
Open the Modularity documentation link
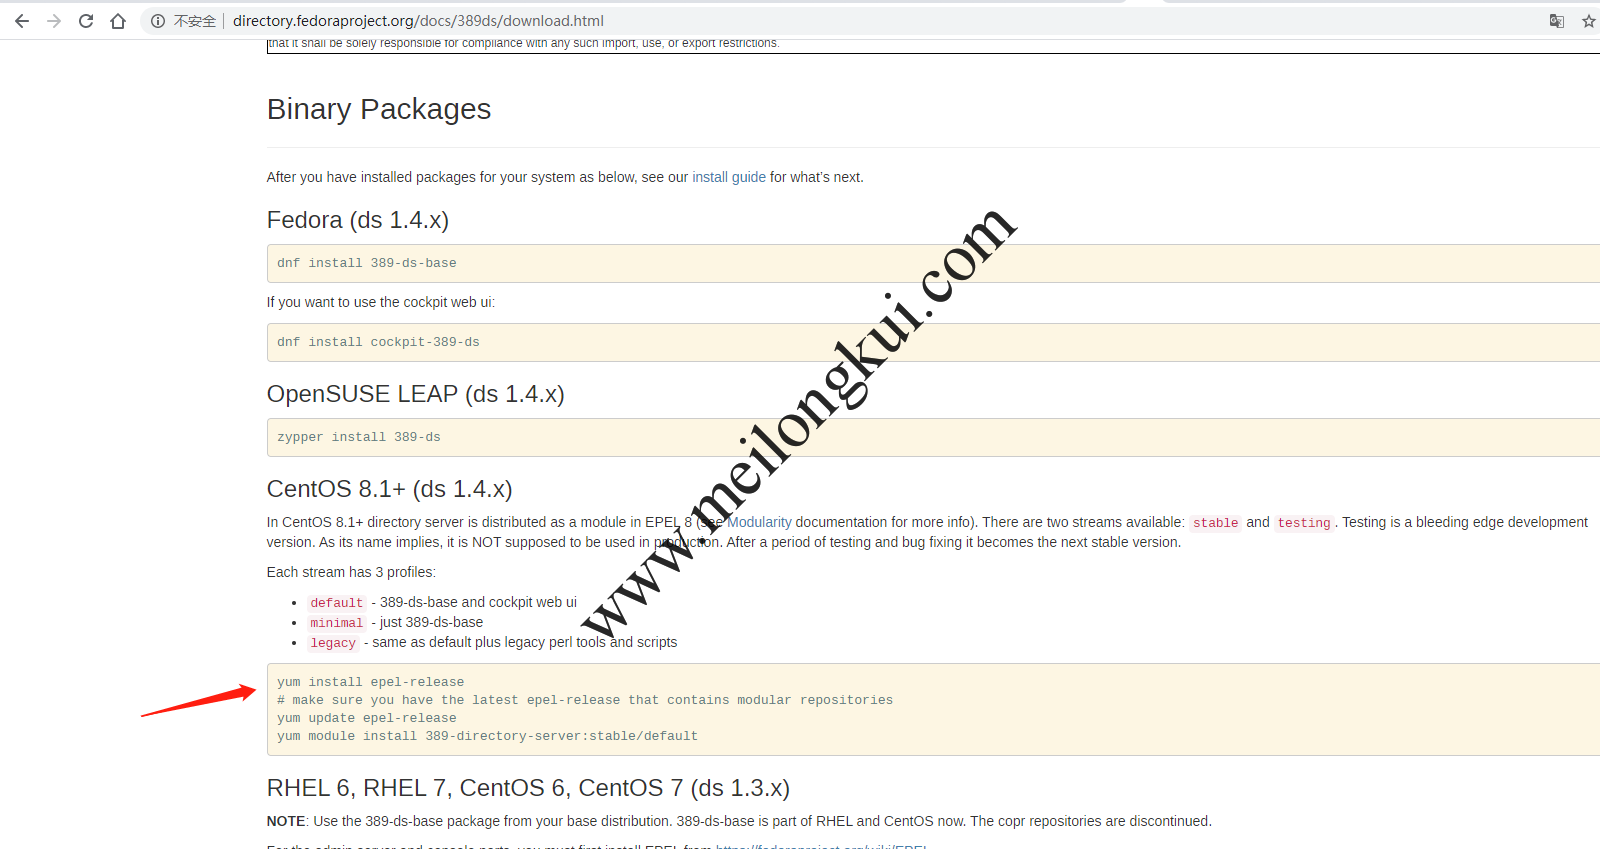759,522
